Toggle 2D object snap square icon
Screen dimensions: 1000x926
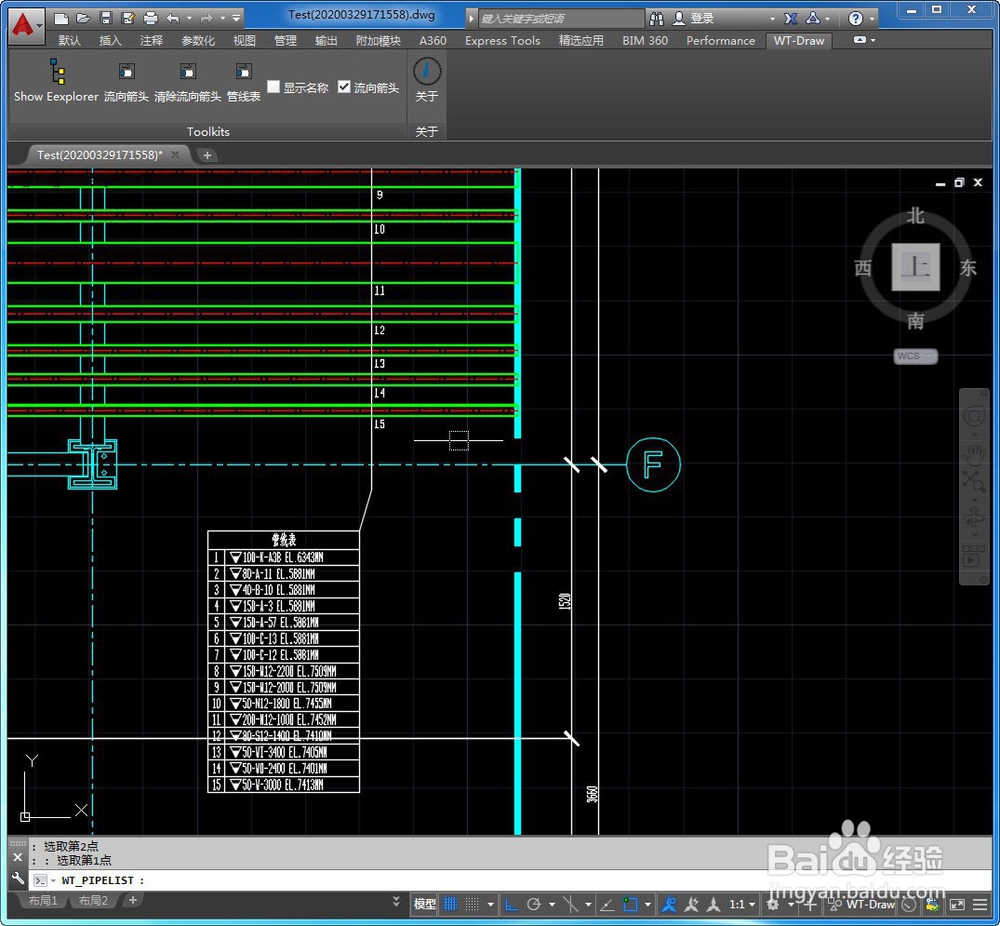tap(630, 904)
